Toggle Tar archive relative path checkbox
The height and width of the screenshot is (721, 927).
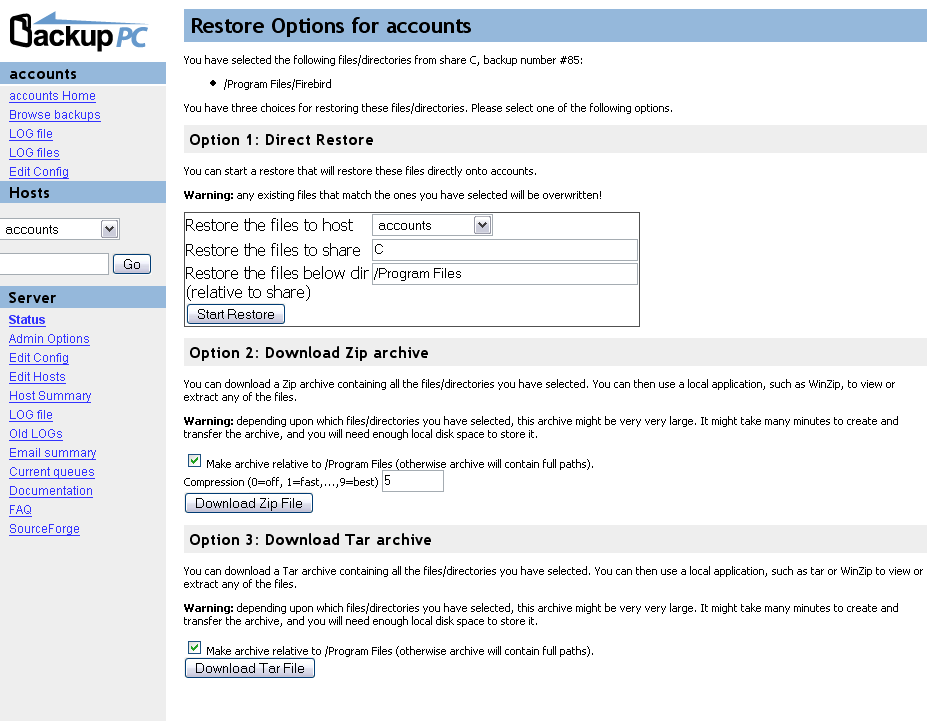click(x=194, y=647)
